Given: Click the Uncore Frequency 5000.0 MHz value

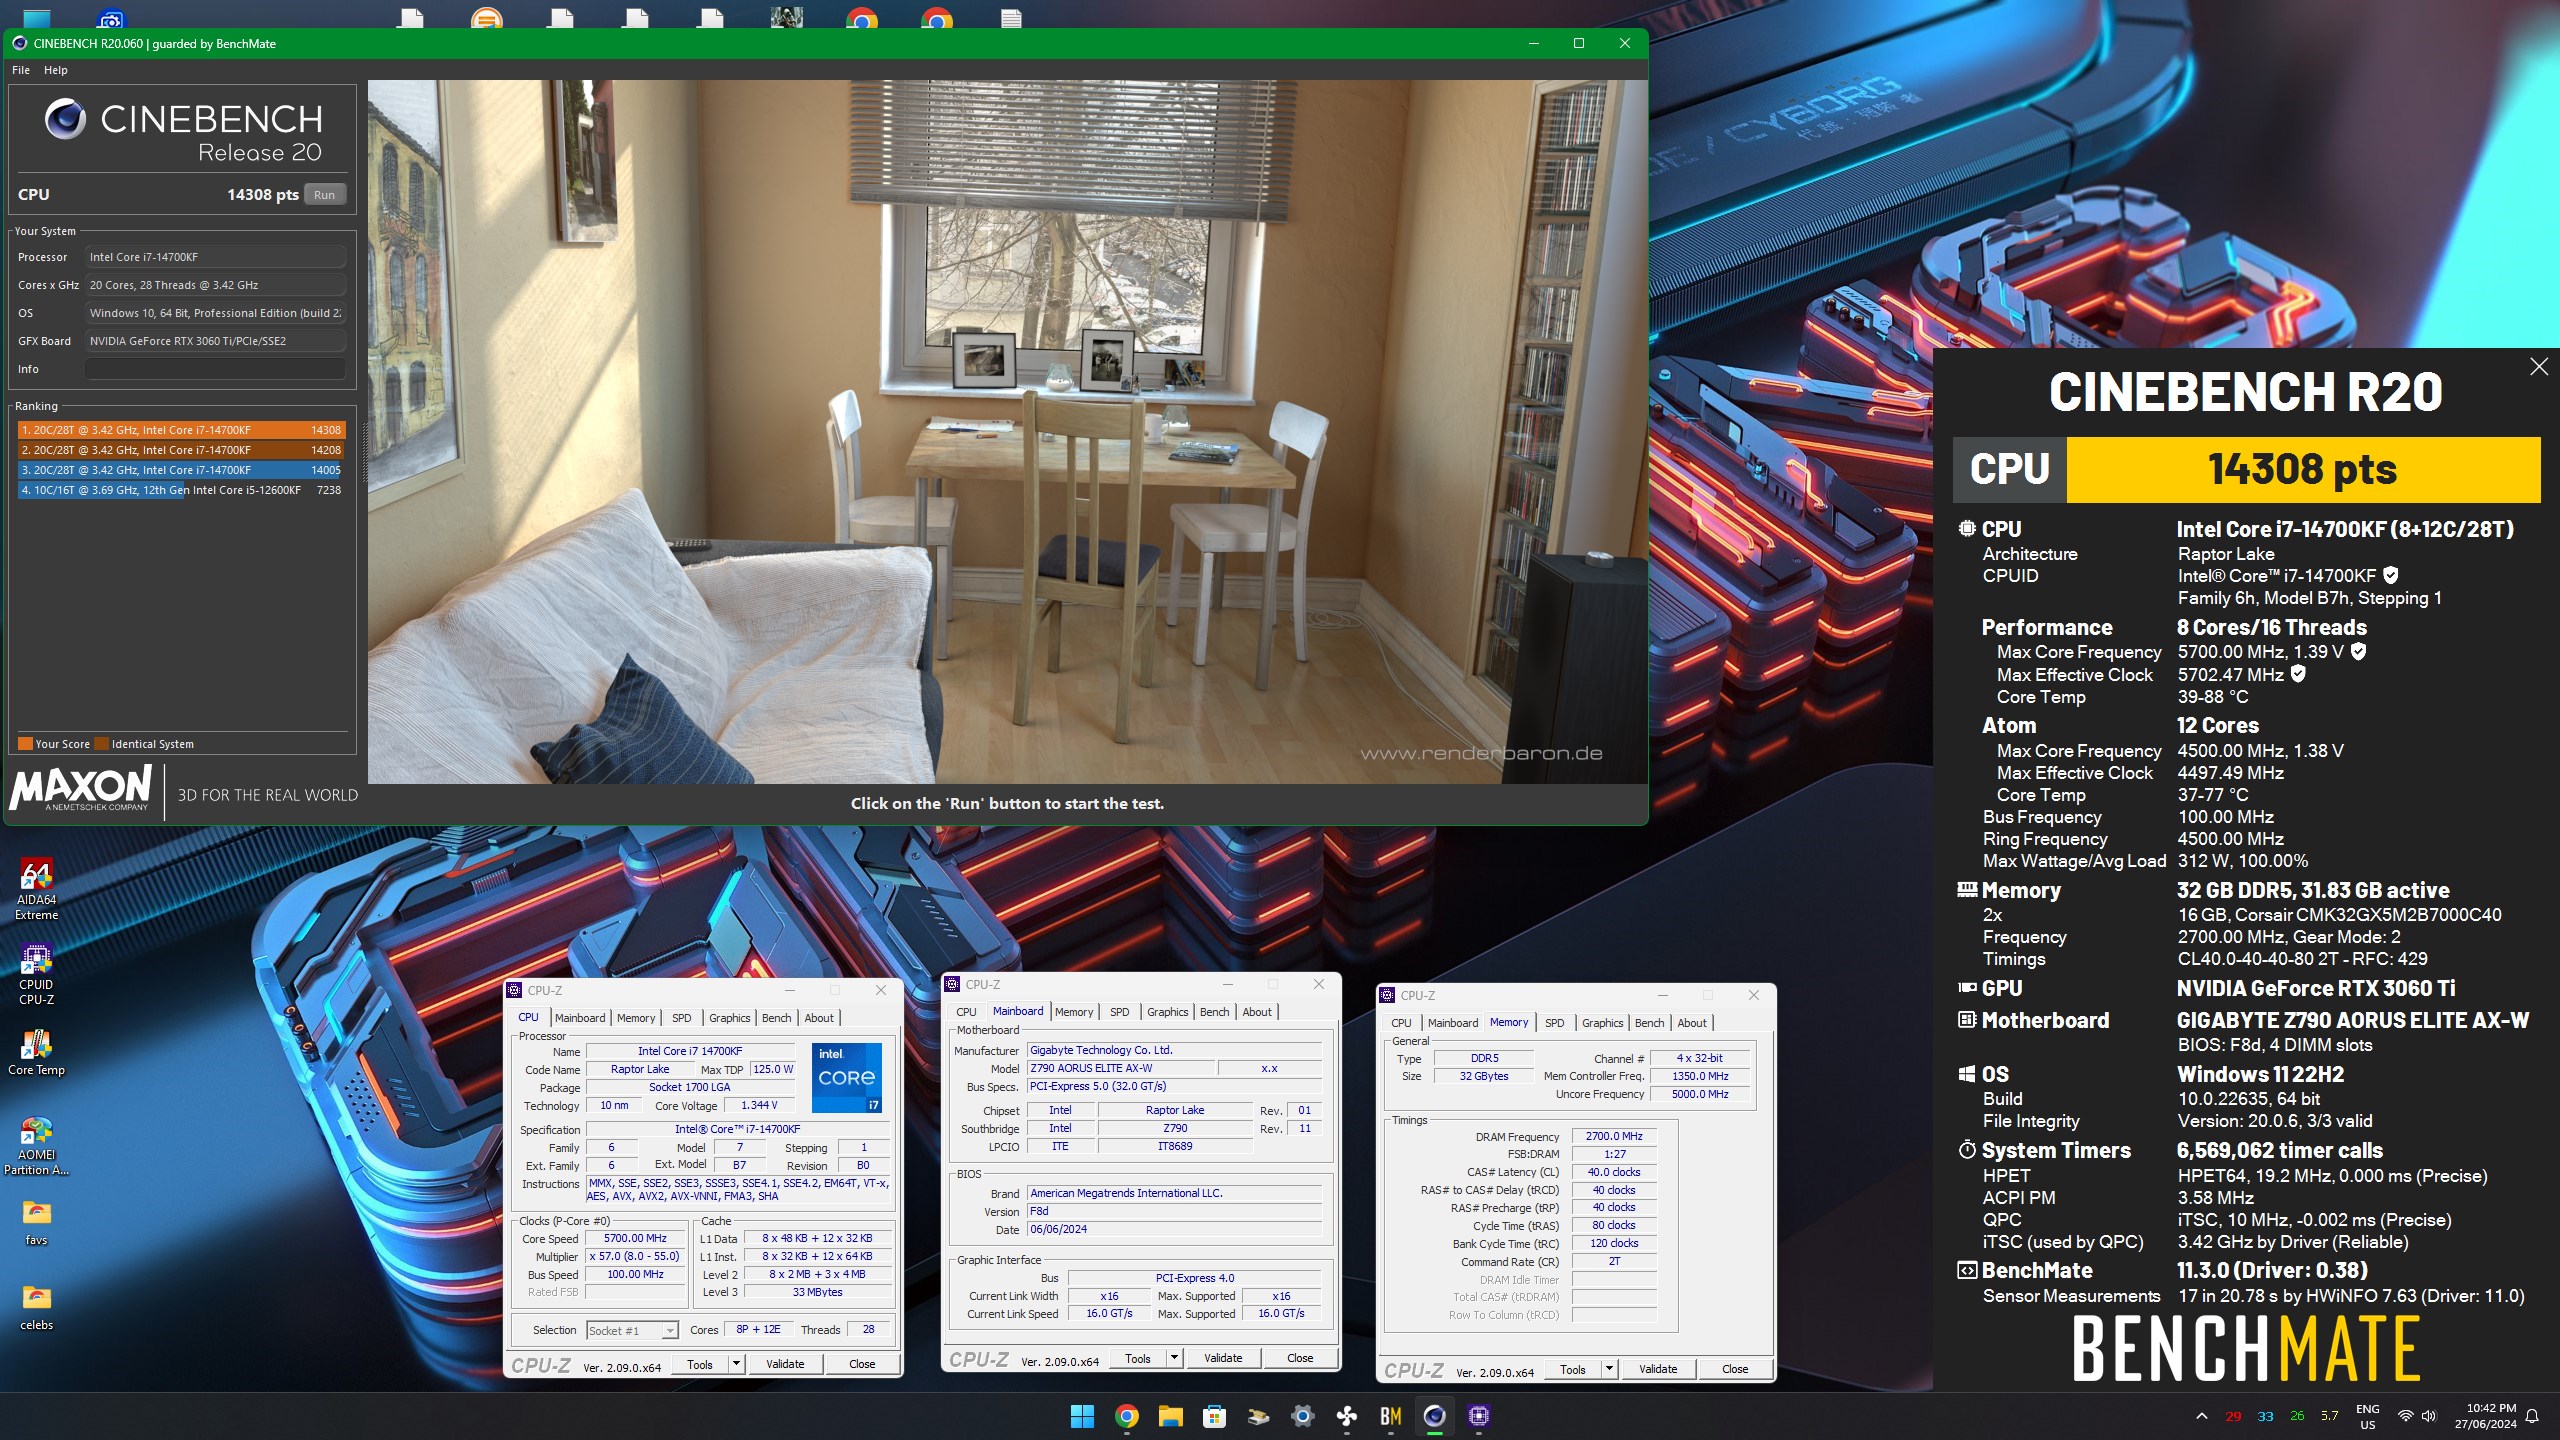Looking at the screenshot, I should coord(1700,1094).
